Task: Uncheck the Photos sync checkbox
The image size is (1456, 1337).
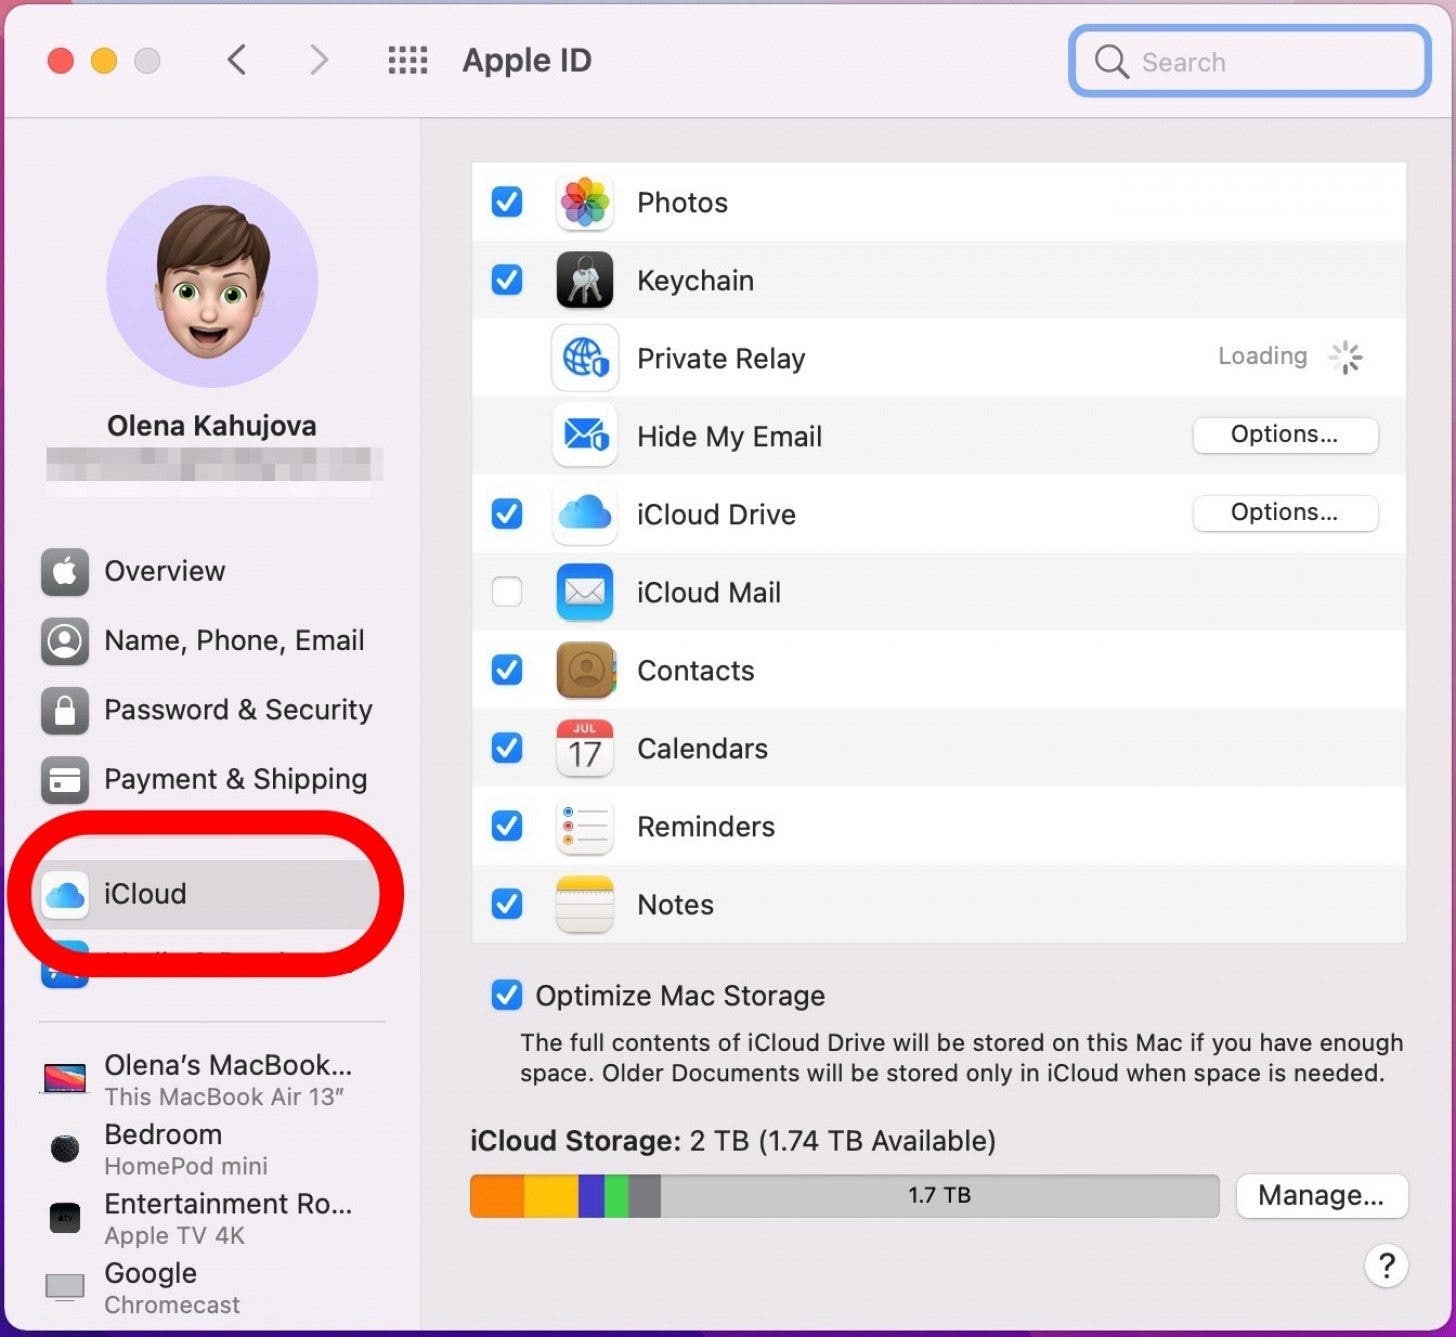Action: (507, 202)
